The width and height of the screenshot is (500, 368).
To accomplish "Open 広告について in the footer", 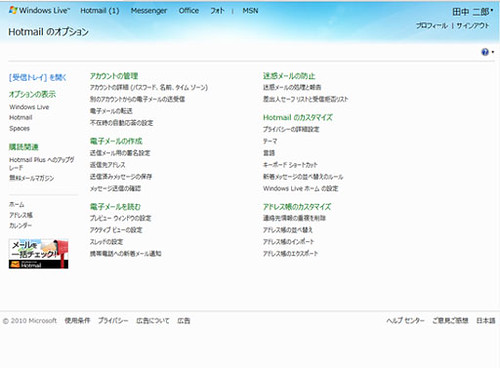I will tap(153, 321).
